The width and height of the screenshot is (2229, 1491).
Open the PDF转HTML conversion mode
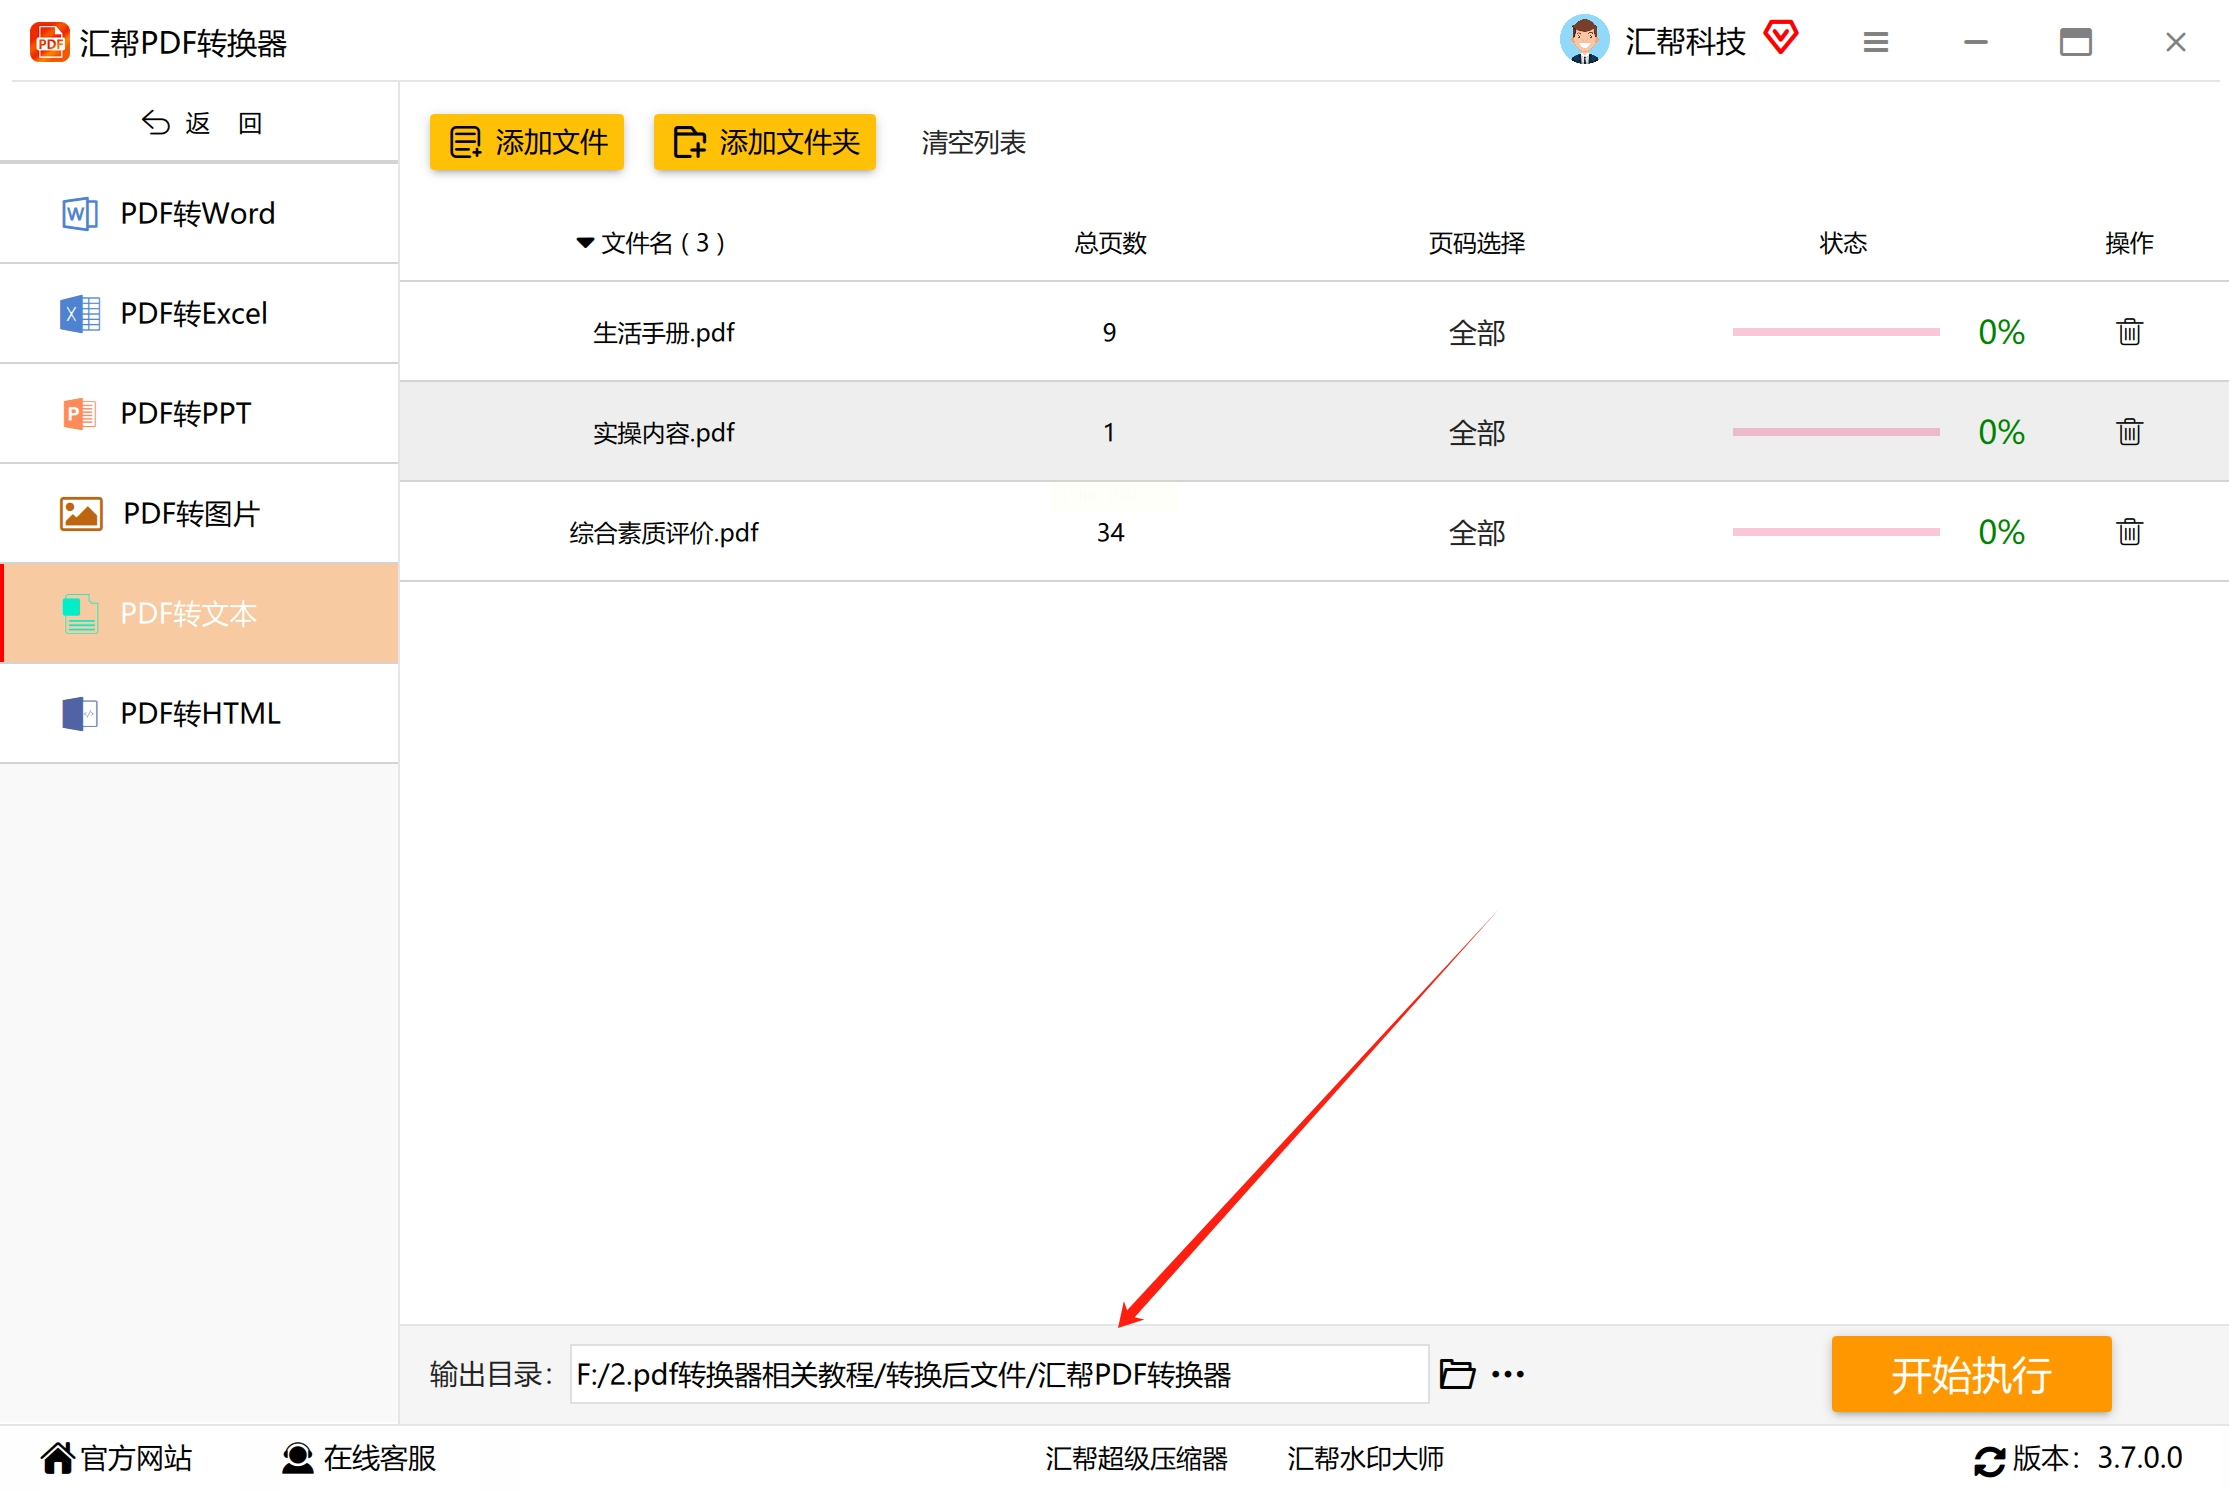point(198,713)
